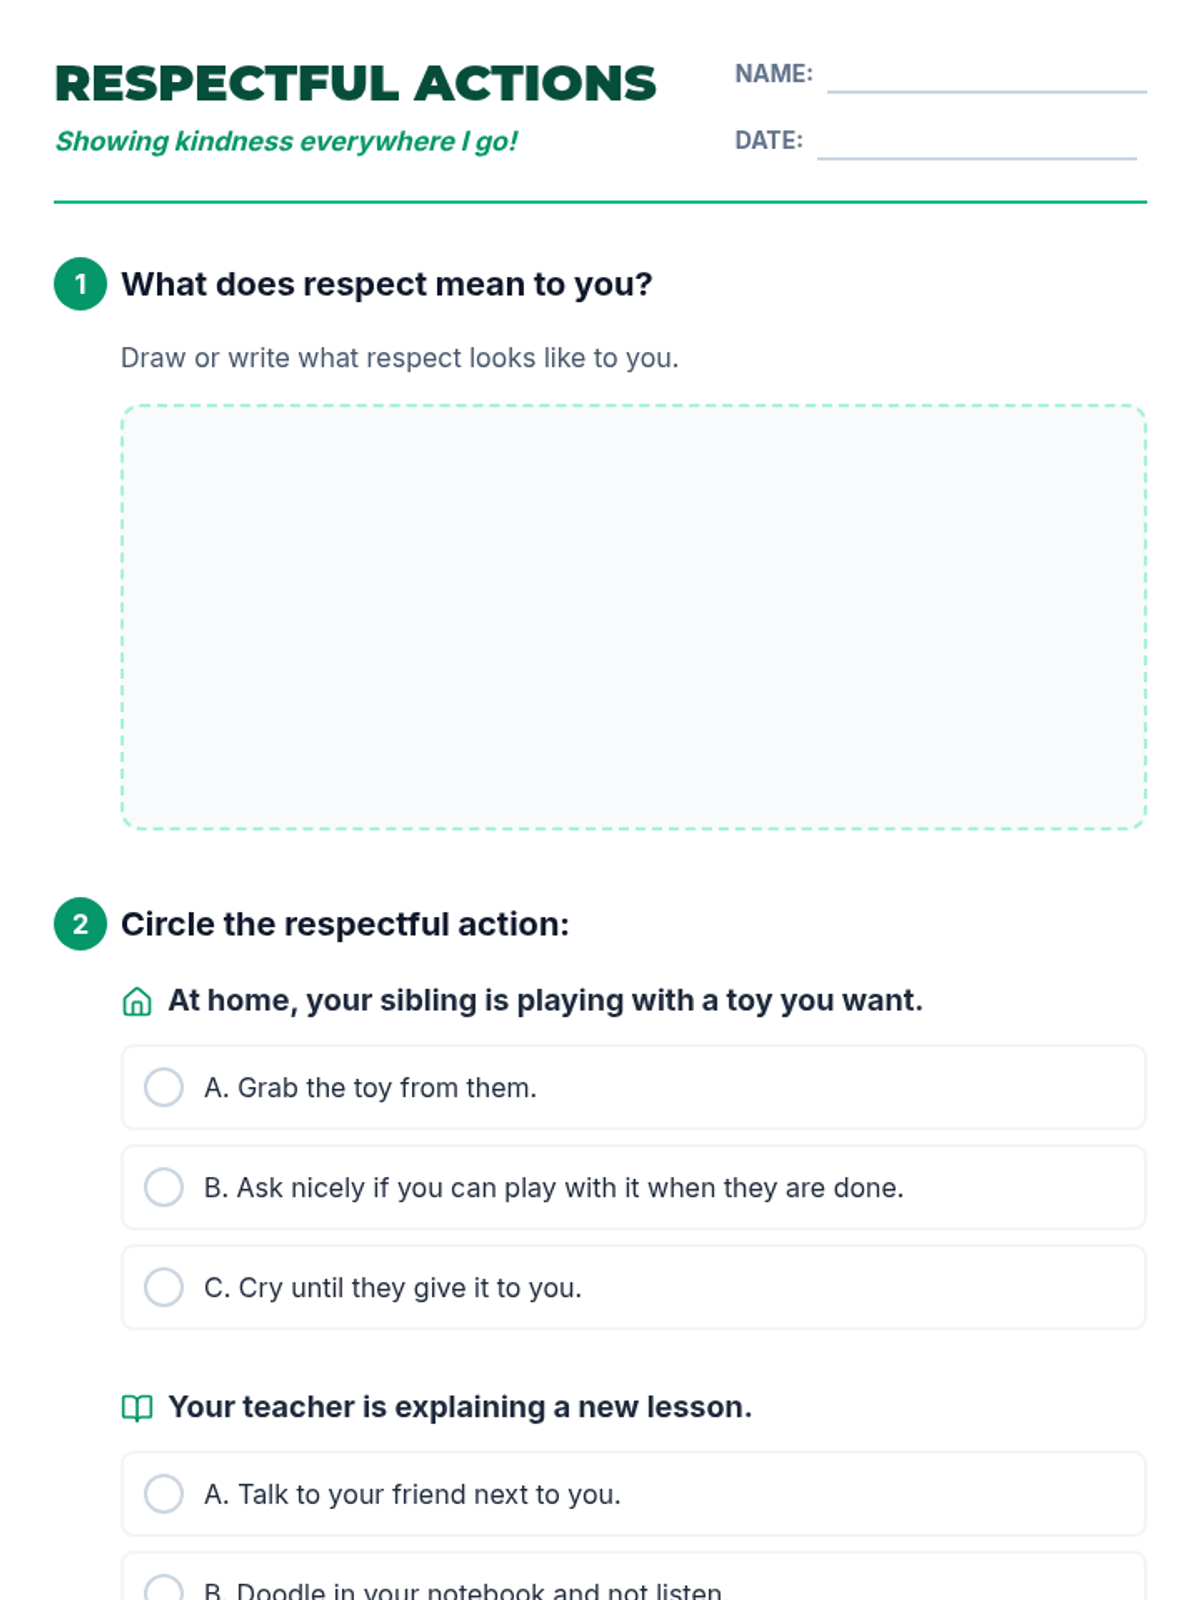Image resolution: width=1200 pixels, height=1600 pixels.
Task: Click the DATE line field
Action: pos(976,143)
